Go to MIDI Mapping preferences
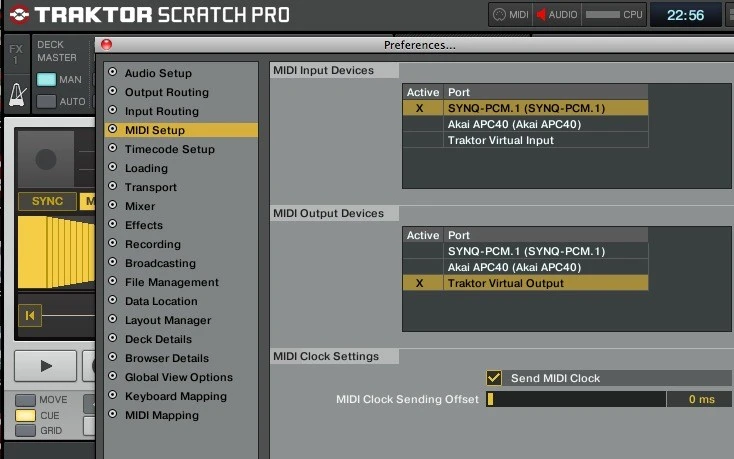 161,415
